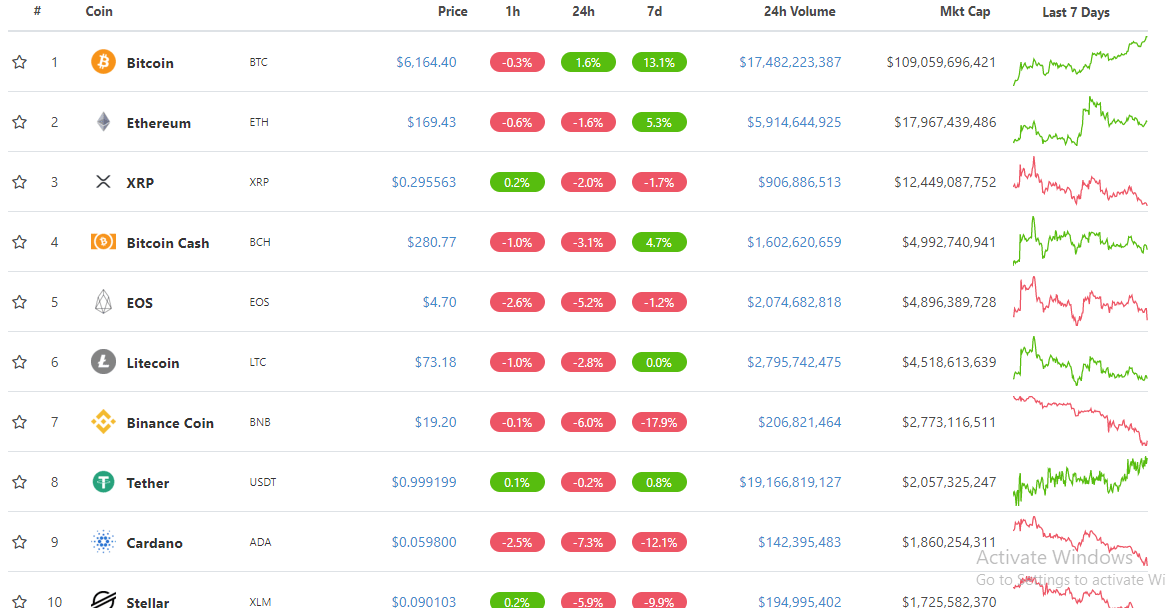Click Stellar volume $194,995,402
The image size is (1166, 608).
point(799,601)
